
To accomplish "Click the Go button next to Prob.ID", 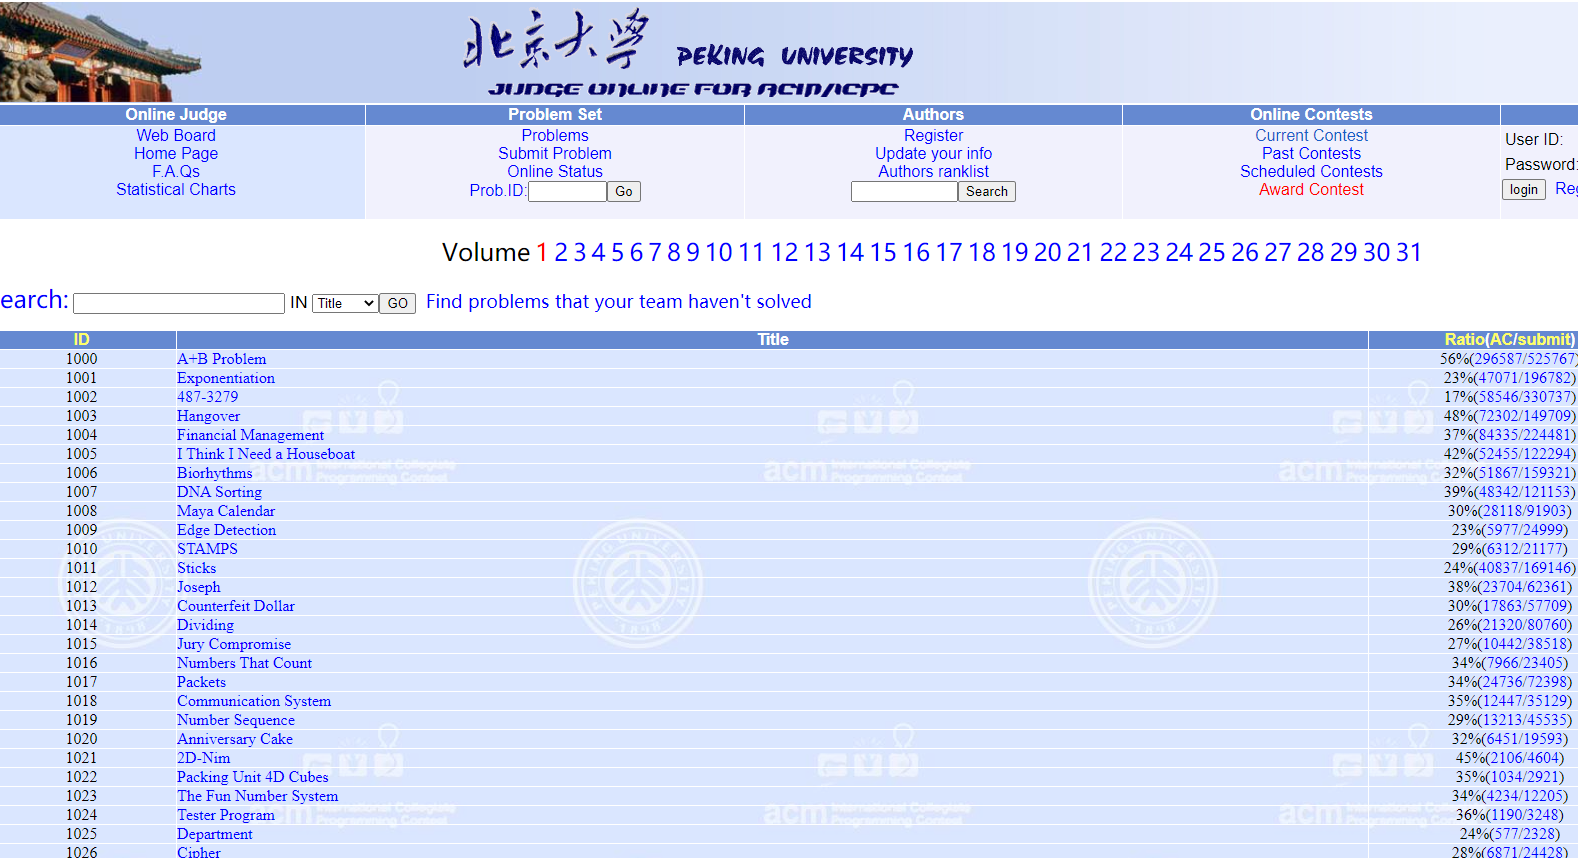I will [x=624, y=191].
